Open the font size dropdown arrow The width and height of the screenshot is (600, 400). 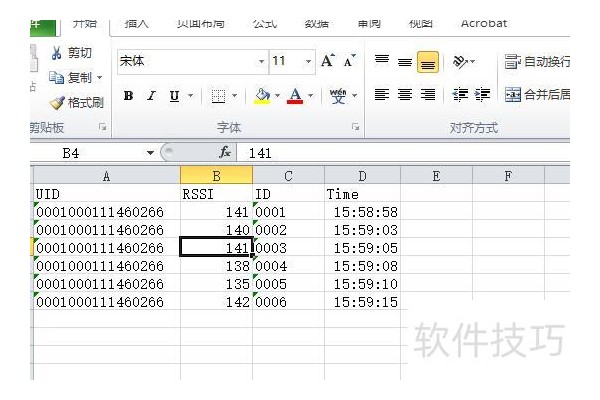(x=308, y=61)
